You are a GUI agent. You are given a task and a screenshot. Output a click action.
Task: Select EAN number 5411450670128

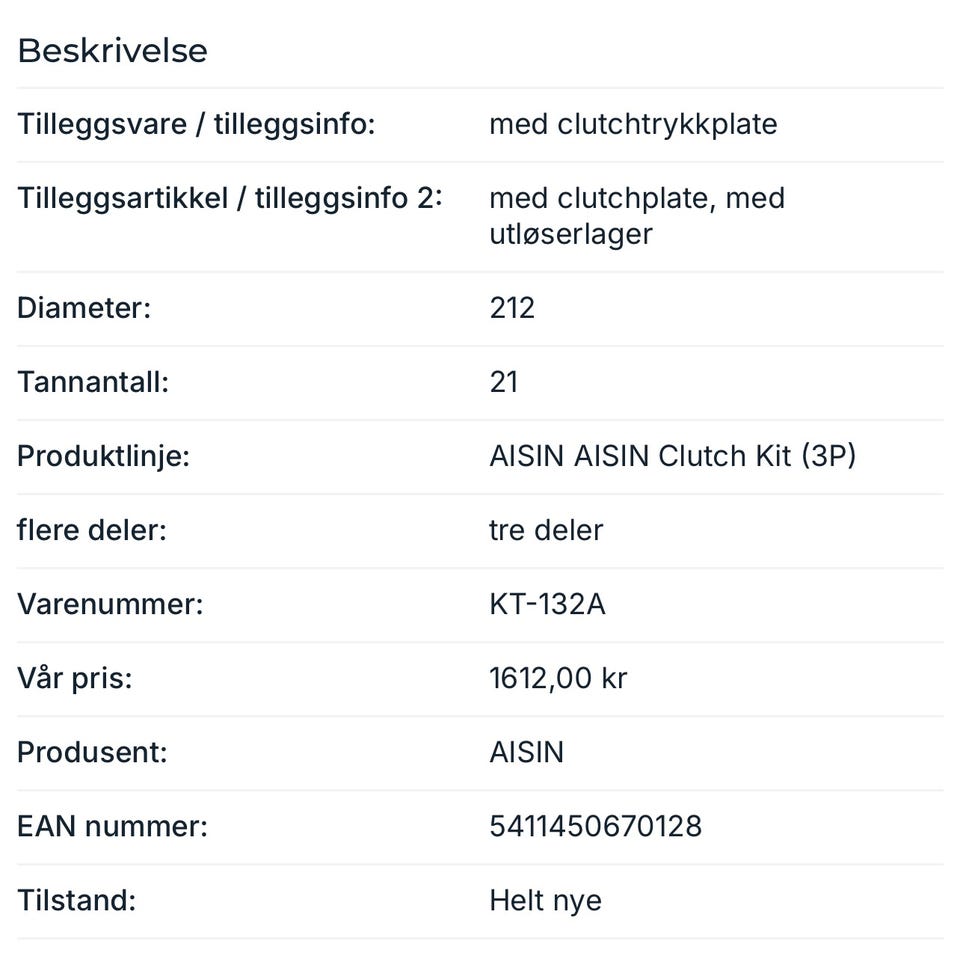point(595,827)
